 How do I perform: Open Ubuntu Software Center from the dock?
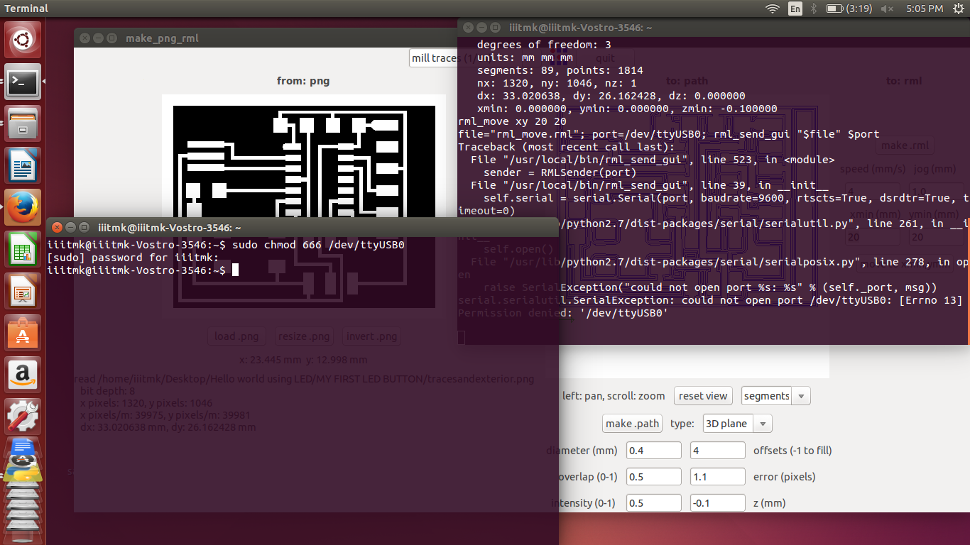23,332
